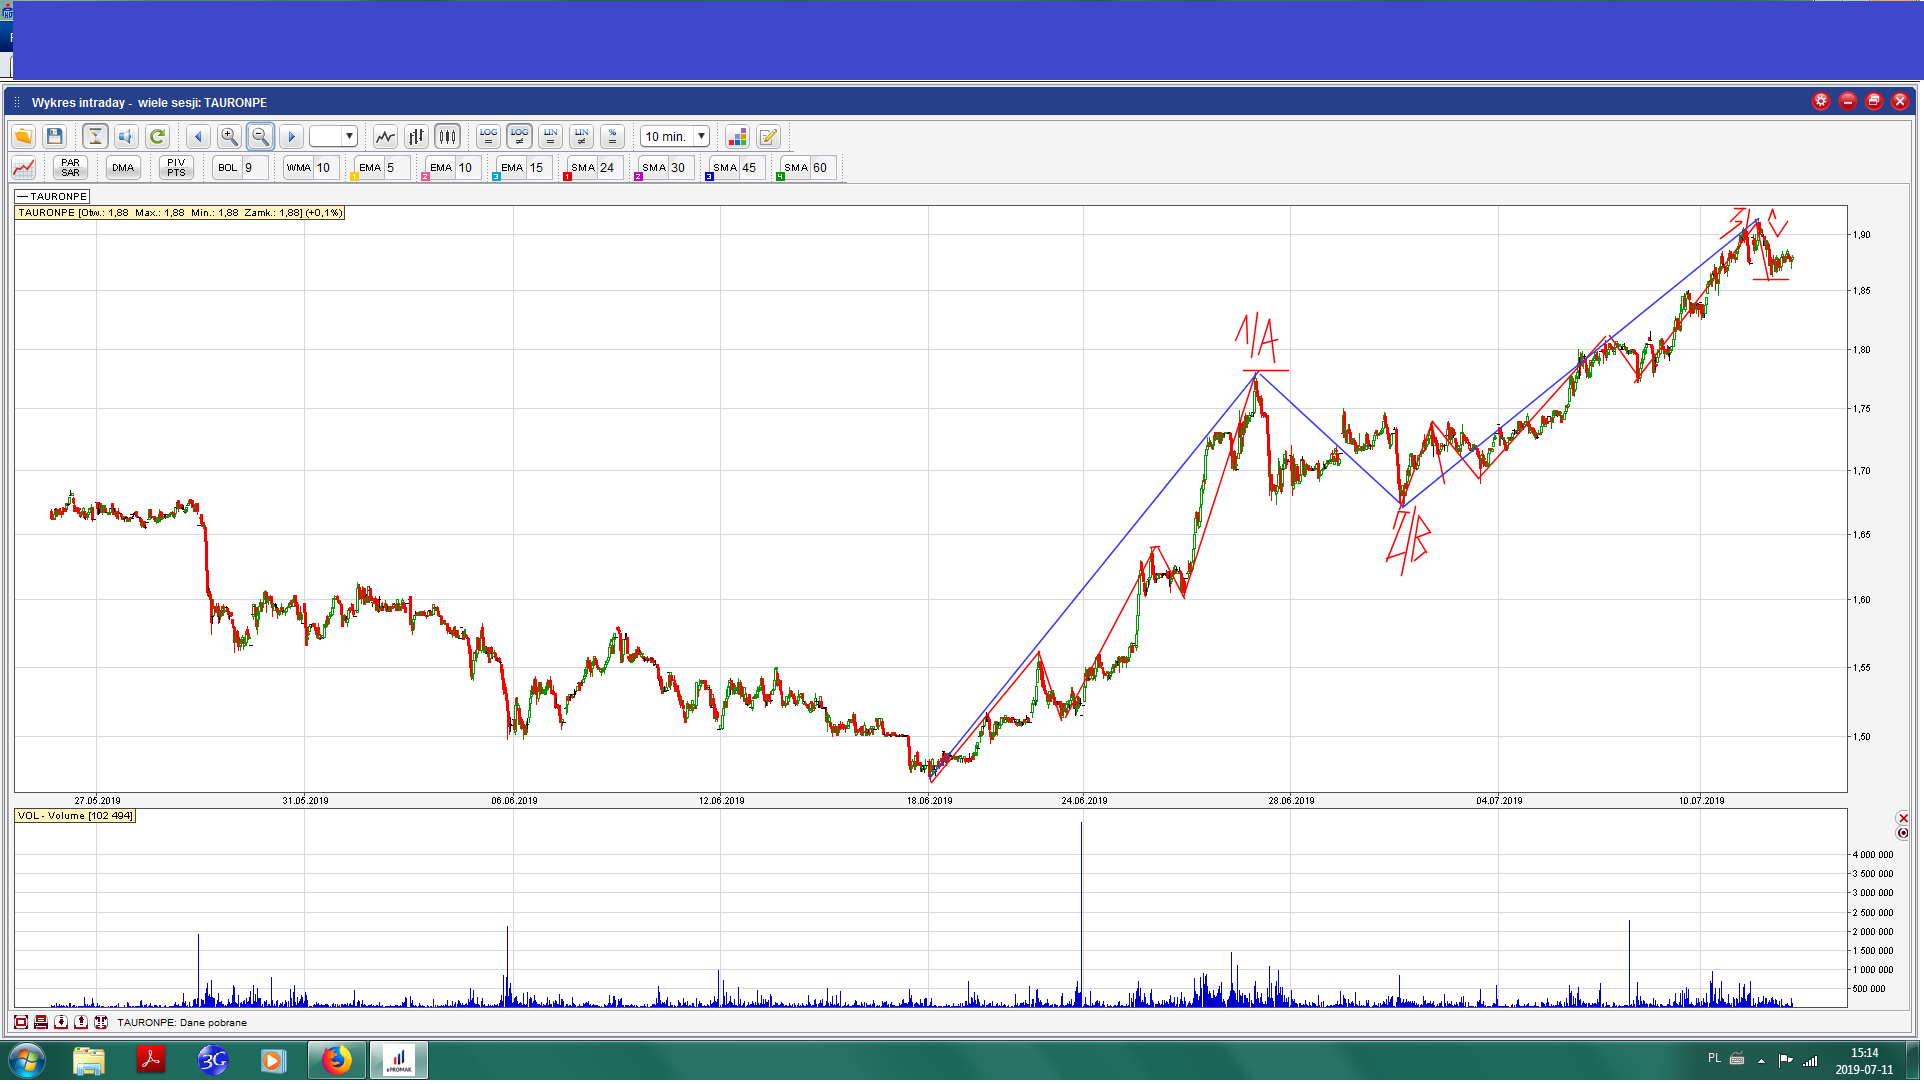Screen dimensions: 1924x1084
Task: Select the bar chart type icon
Action: (416, 137)
